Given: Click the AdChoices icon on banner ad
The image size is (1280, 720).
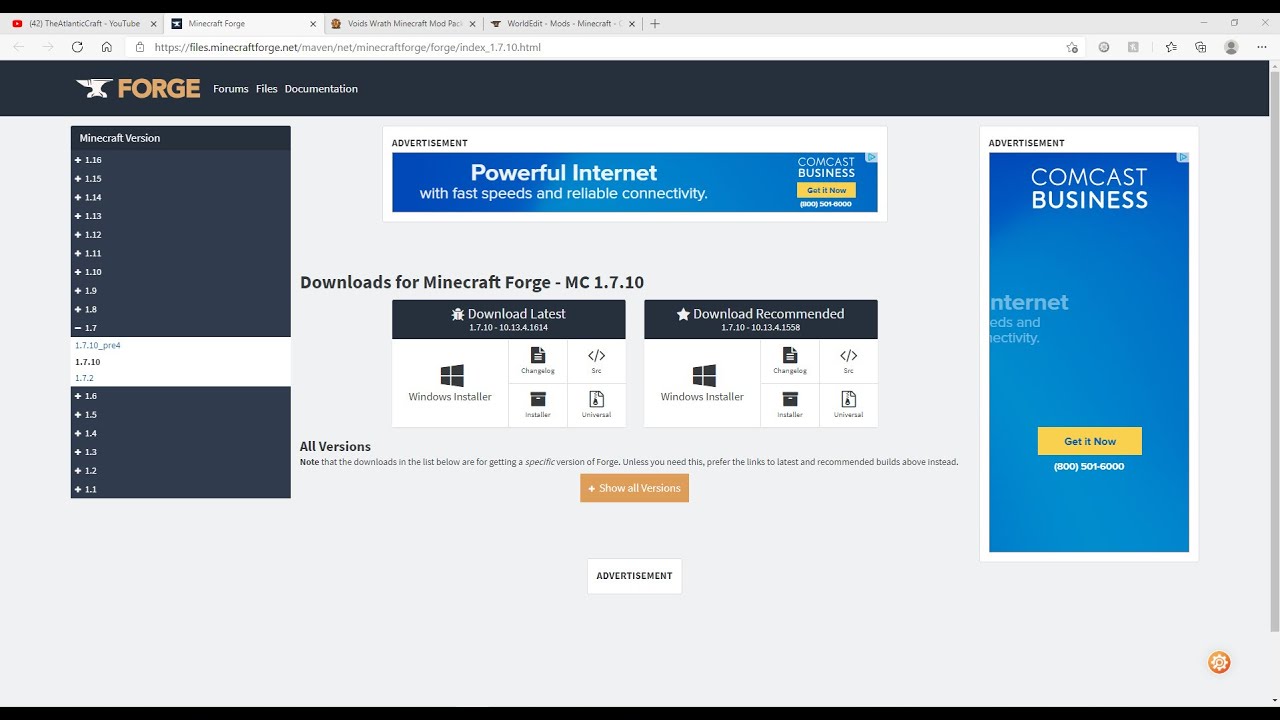Looking at the screenshot, I should pyautogui.click(x=872, y=157).
